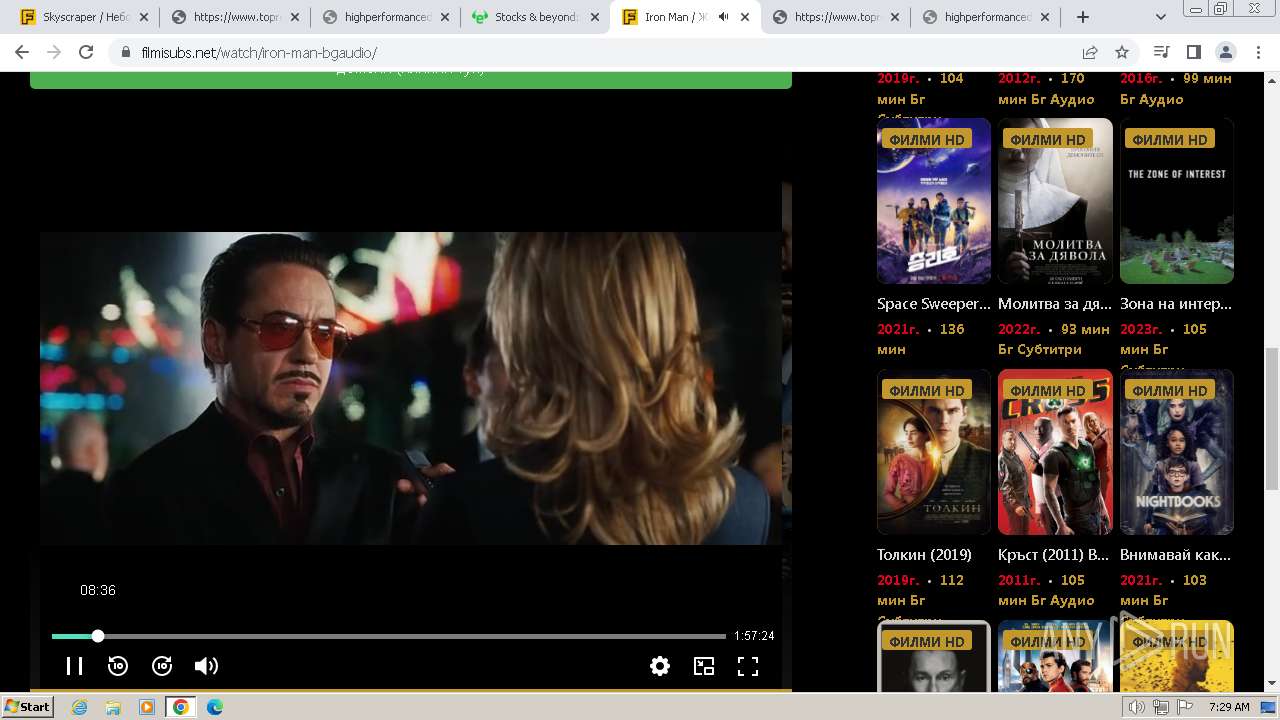Enable picture-in-picture mode
Screen dimensions: 1280x720
click(704, 666)
